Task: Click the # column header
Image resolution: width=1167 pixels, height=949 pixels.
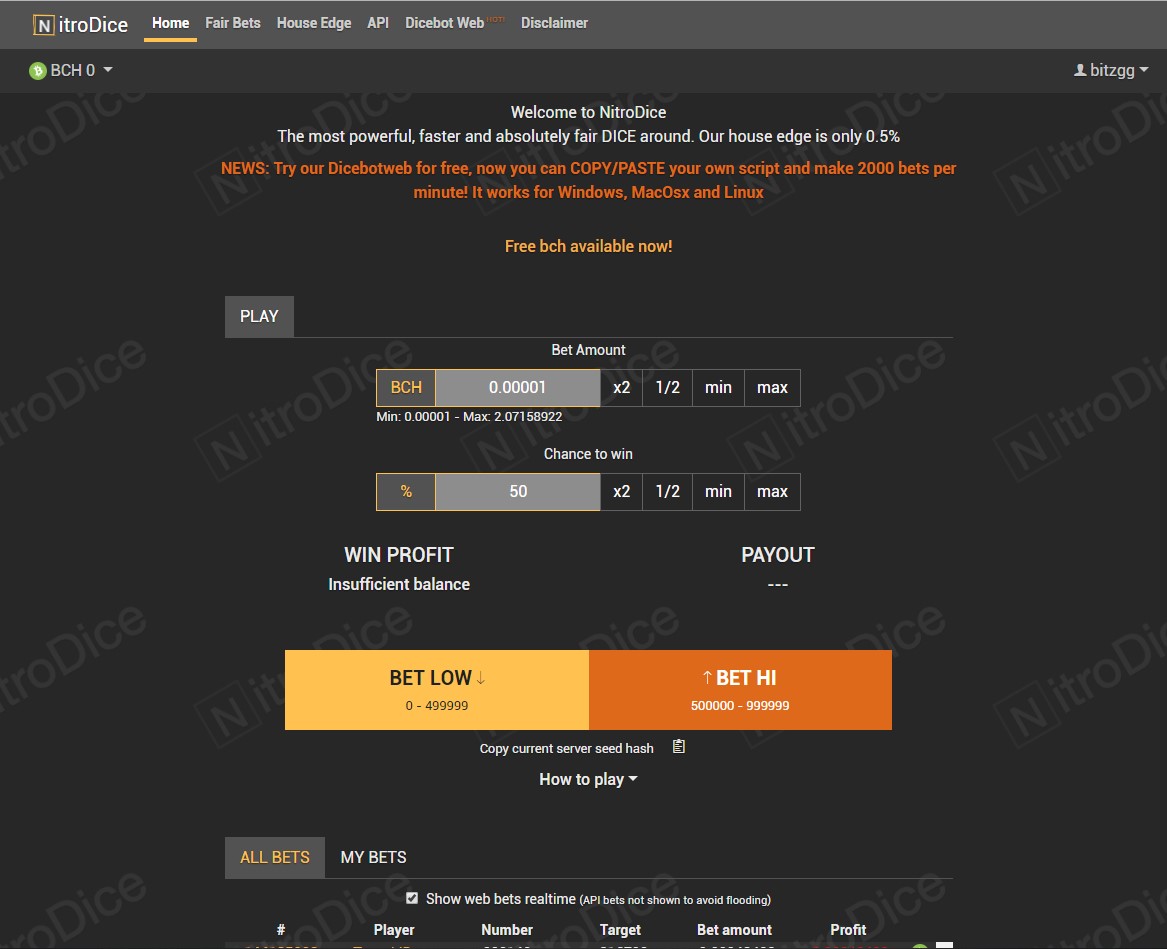Action: 281,930
